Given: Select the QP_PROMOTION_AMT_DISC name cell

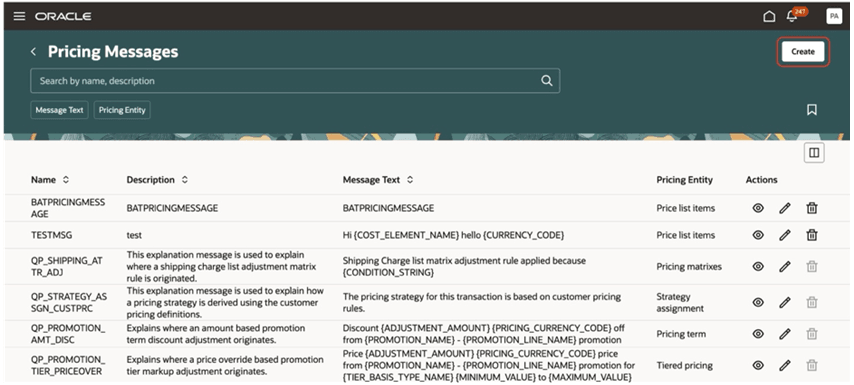Looking at the screenshot, I should (x=68, y=334).
